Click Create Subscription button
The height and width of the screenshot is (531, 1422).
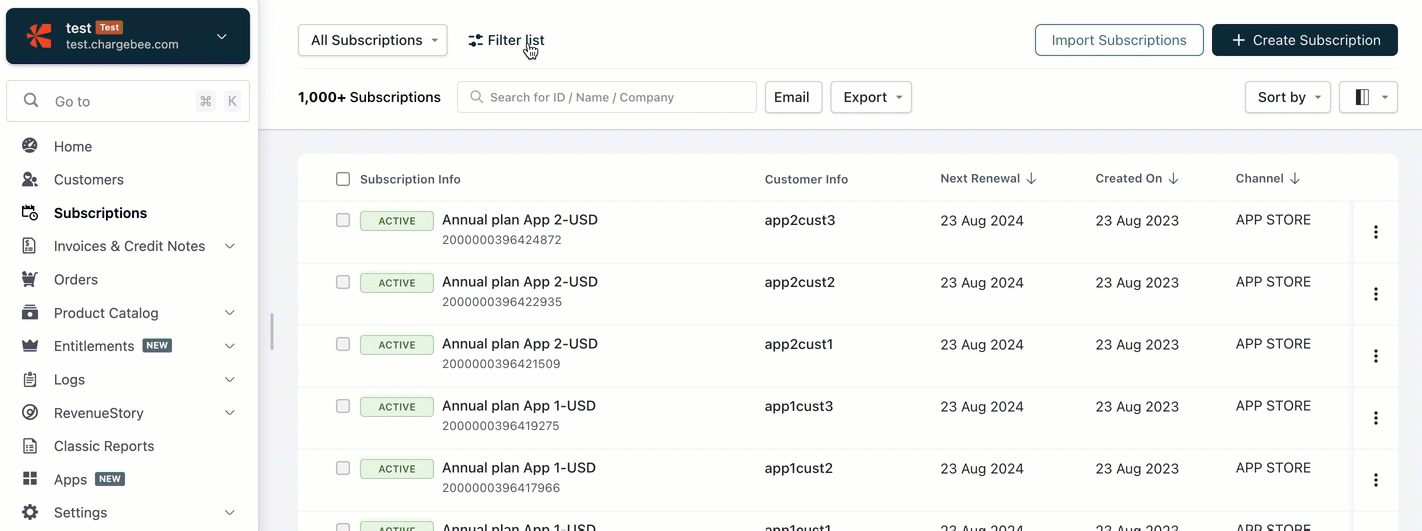coord(1305,40)
